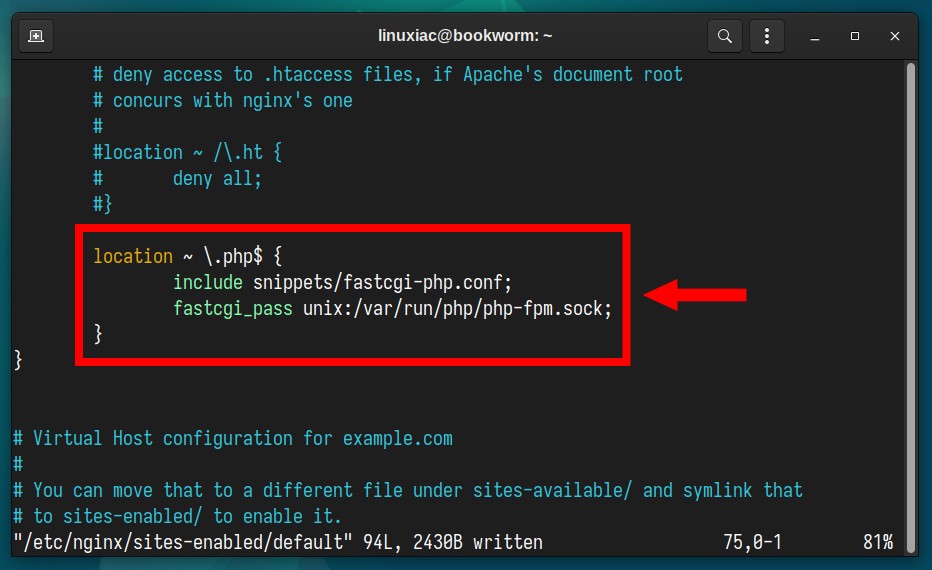Image resolution: width=932 pixels, height=570 pixels.
Task: Click the window title linuxiac@bookworm
Action: [x=465, y=36]
